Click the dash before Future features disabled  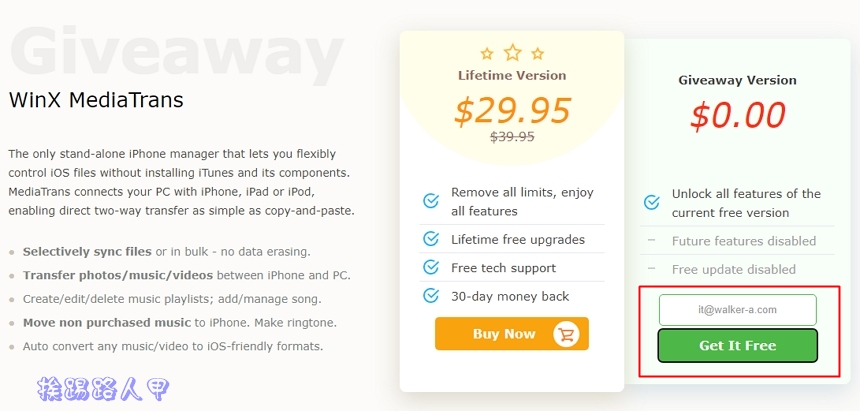[651, 241]
